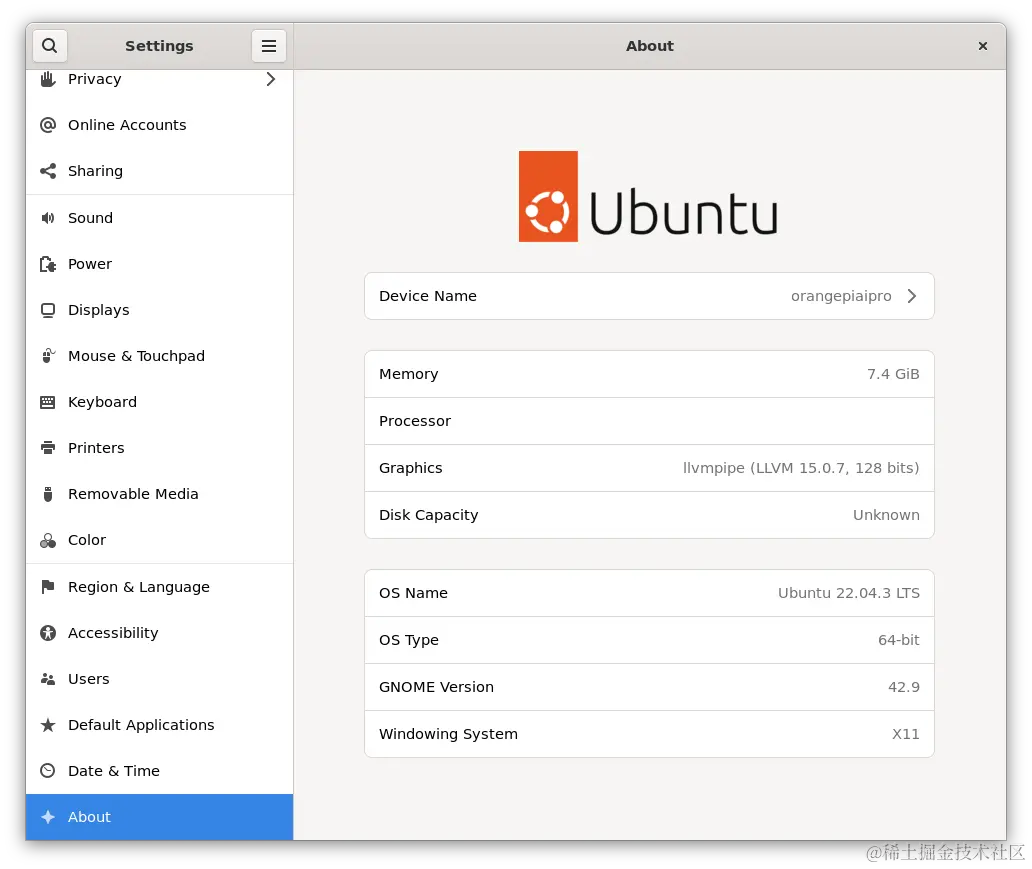Open the Displays panel
The image size is (1032, 869).
coord(159,310)
